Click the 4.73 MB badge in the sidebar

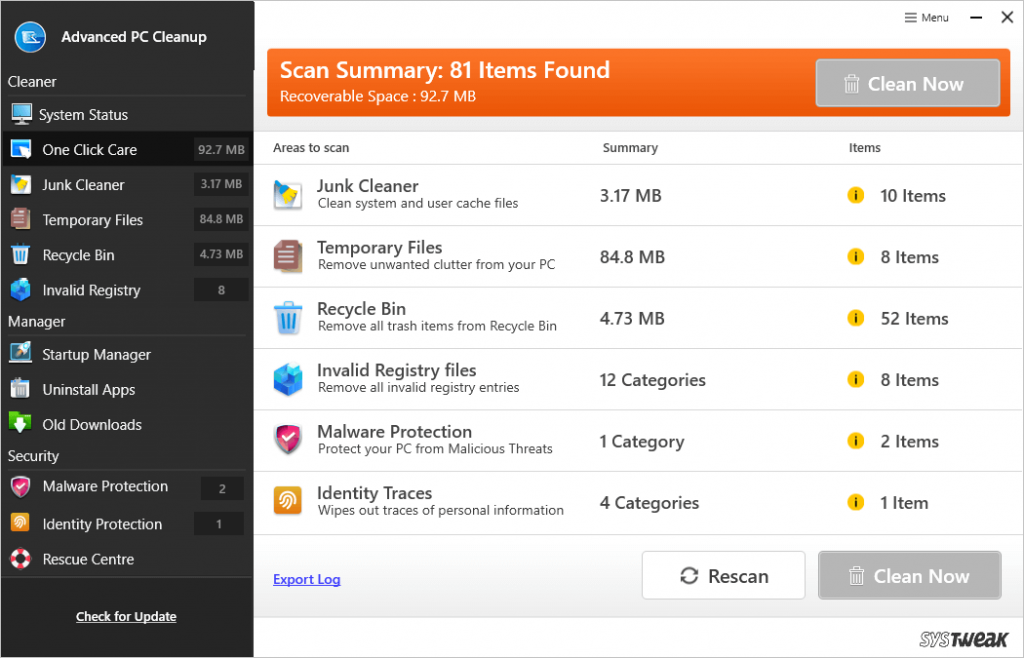click(221, 254)
